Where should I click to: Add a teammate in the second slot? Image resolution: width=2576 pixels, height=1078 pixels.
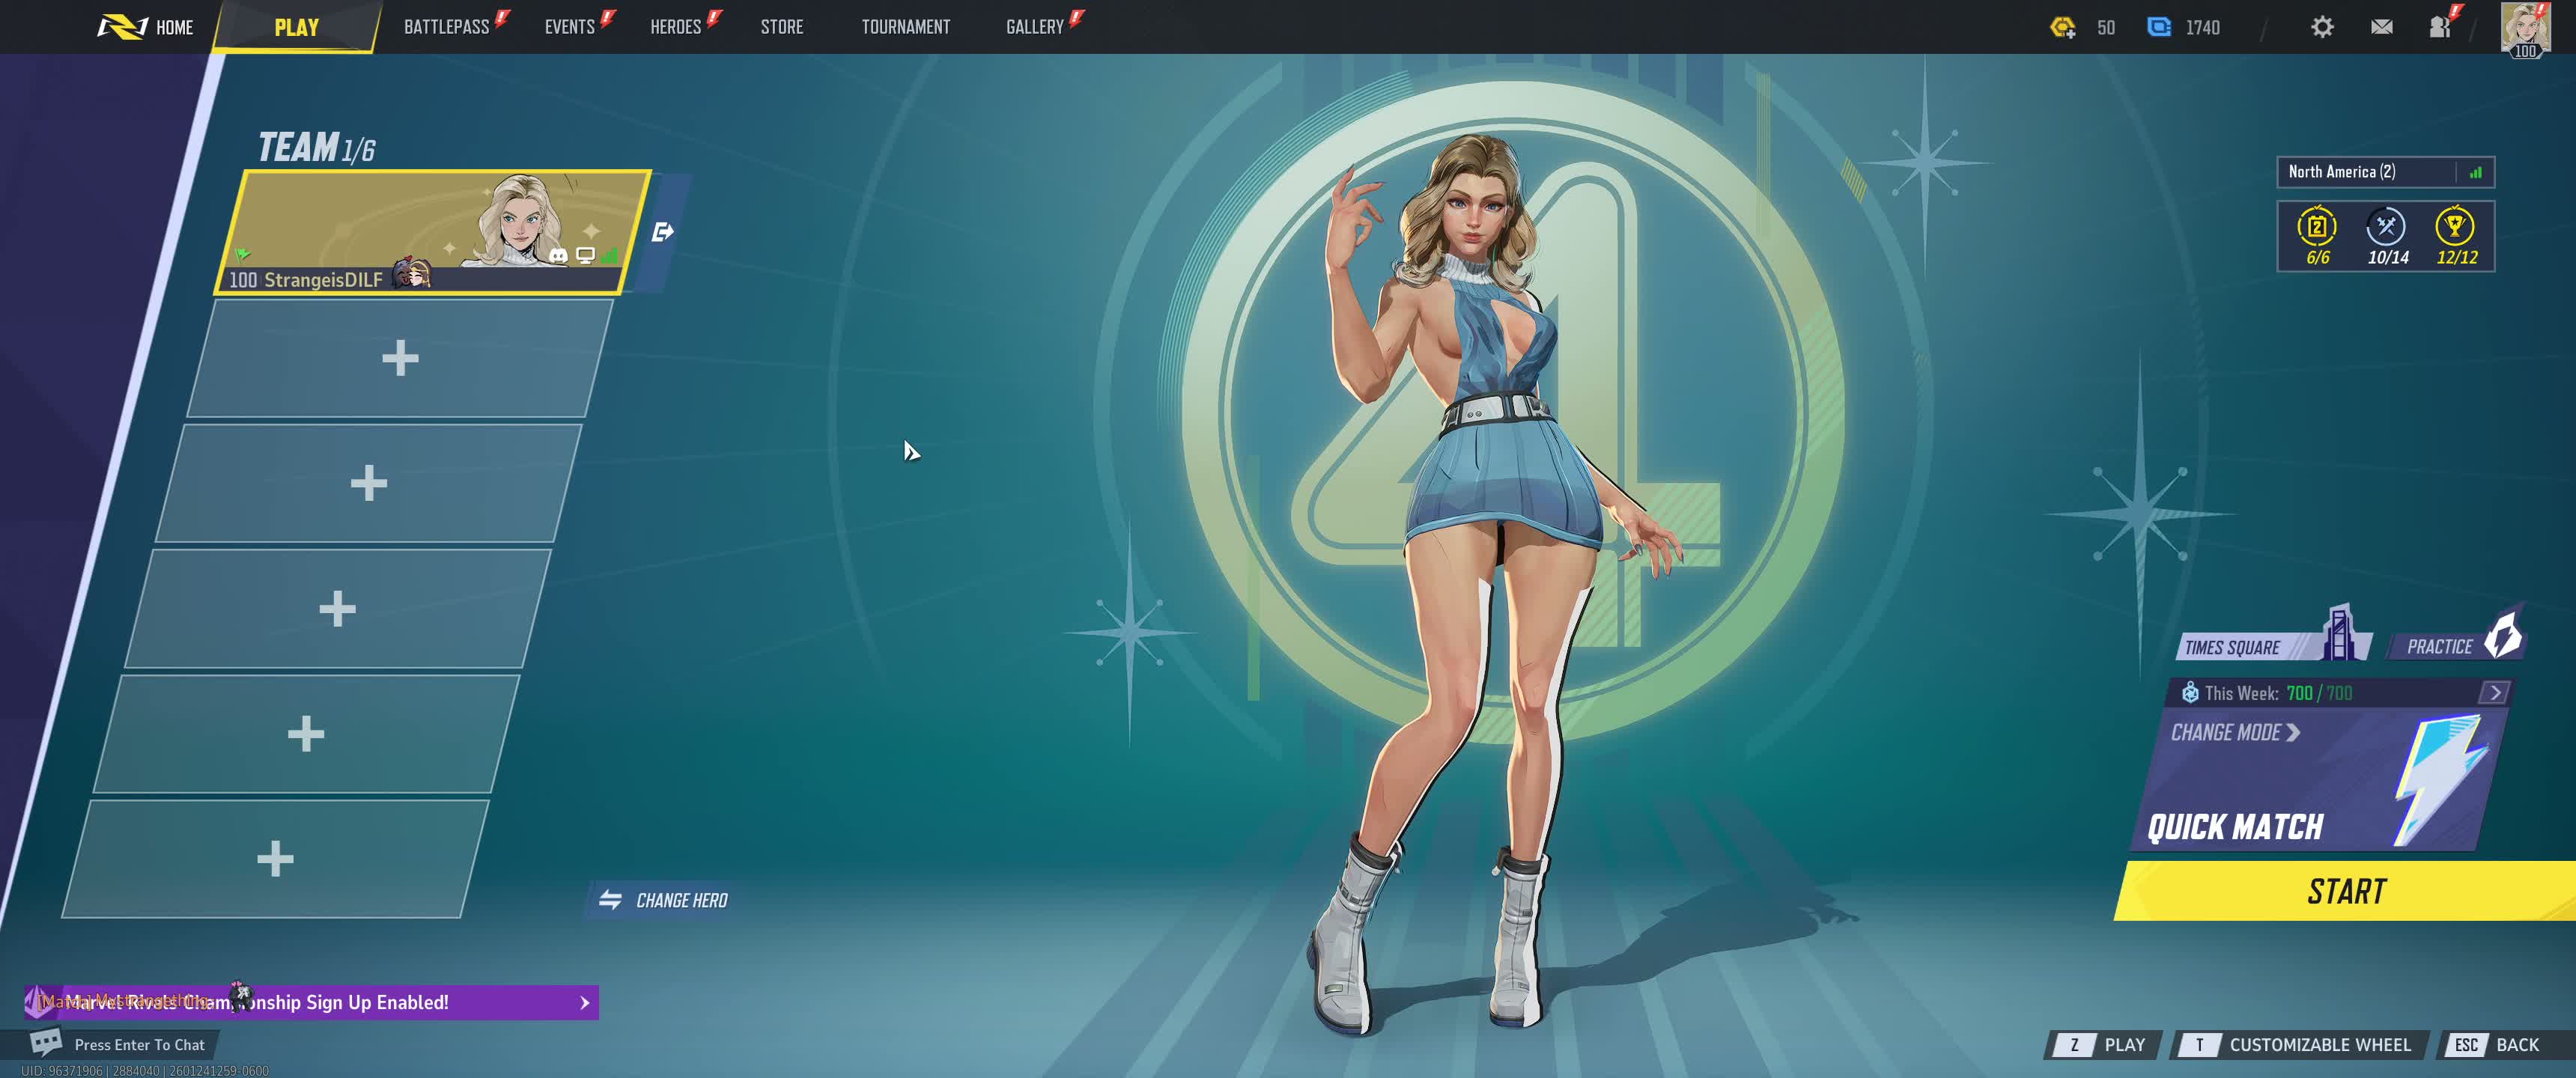(399, 358)
